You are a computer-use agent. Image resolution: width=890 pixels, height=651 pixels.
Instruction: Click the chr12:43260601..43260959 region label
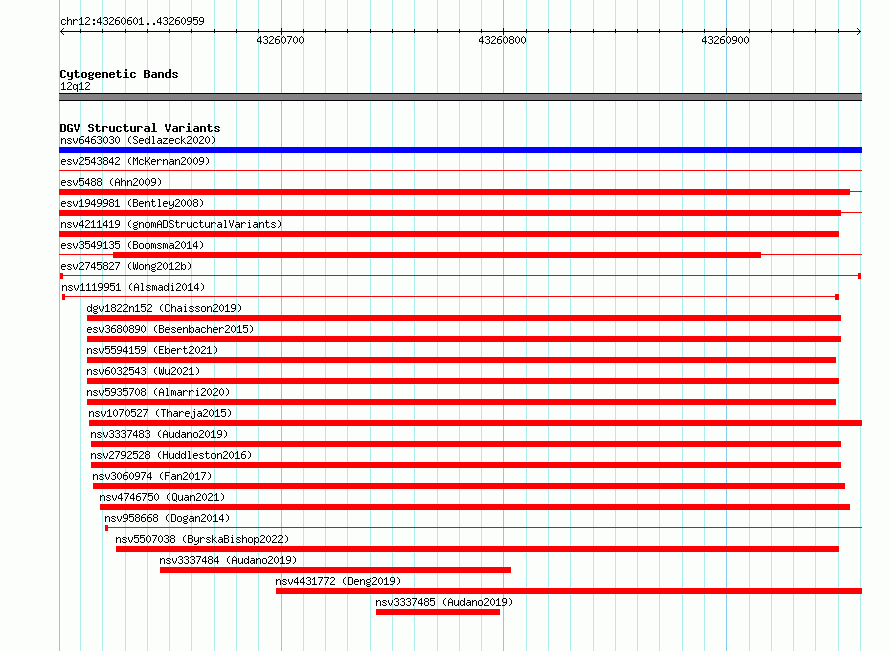[x=132, y=22]
